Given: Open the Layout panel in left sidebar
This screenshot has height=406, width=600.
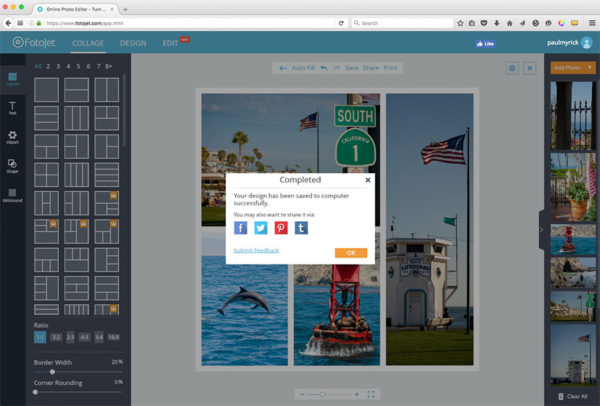Looking at the screenshot, I should [x=12, y=79].
